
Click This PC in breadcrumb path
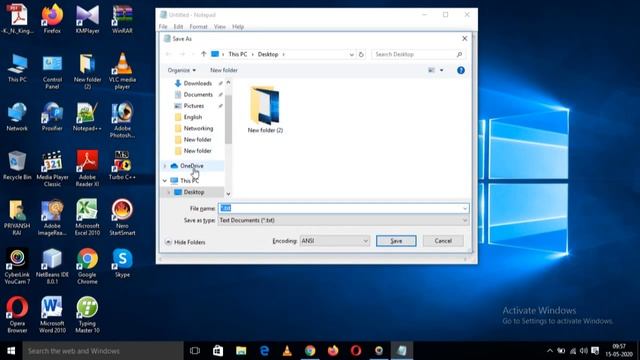tap(238, 54)
